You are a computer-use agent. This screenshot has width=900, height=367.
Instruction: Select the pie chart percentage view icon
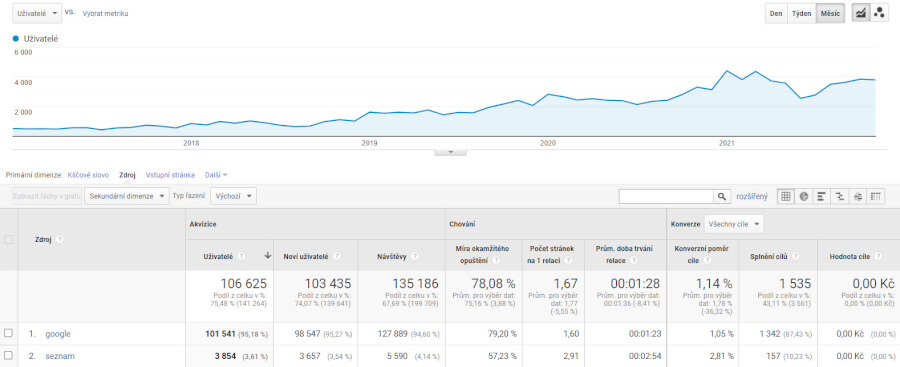tap(804, 196)
